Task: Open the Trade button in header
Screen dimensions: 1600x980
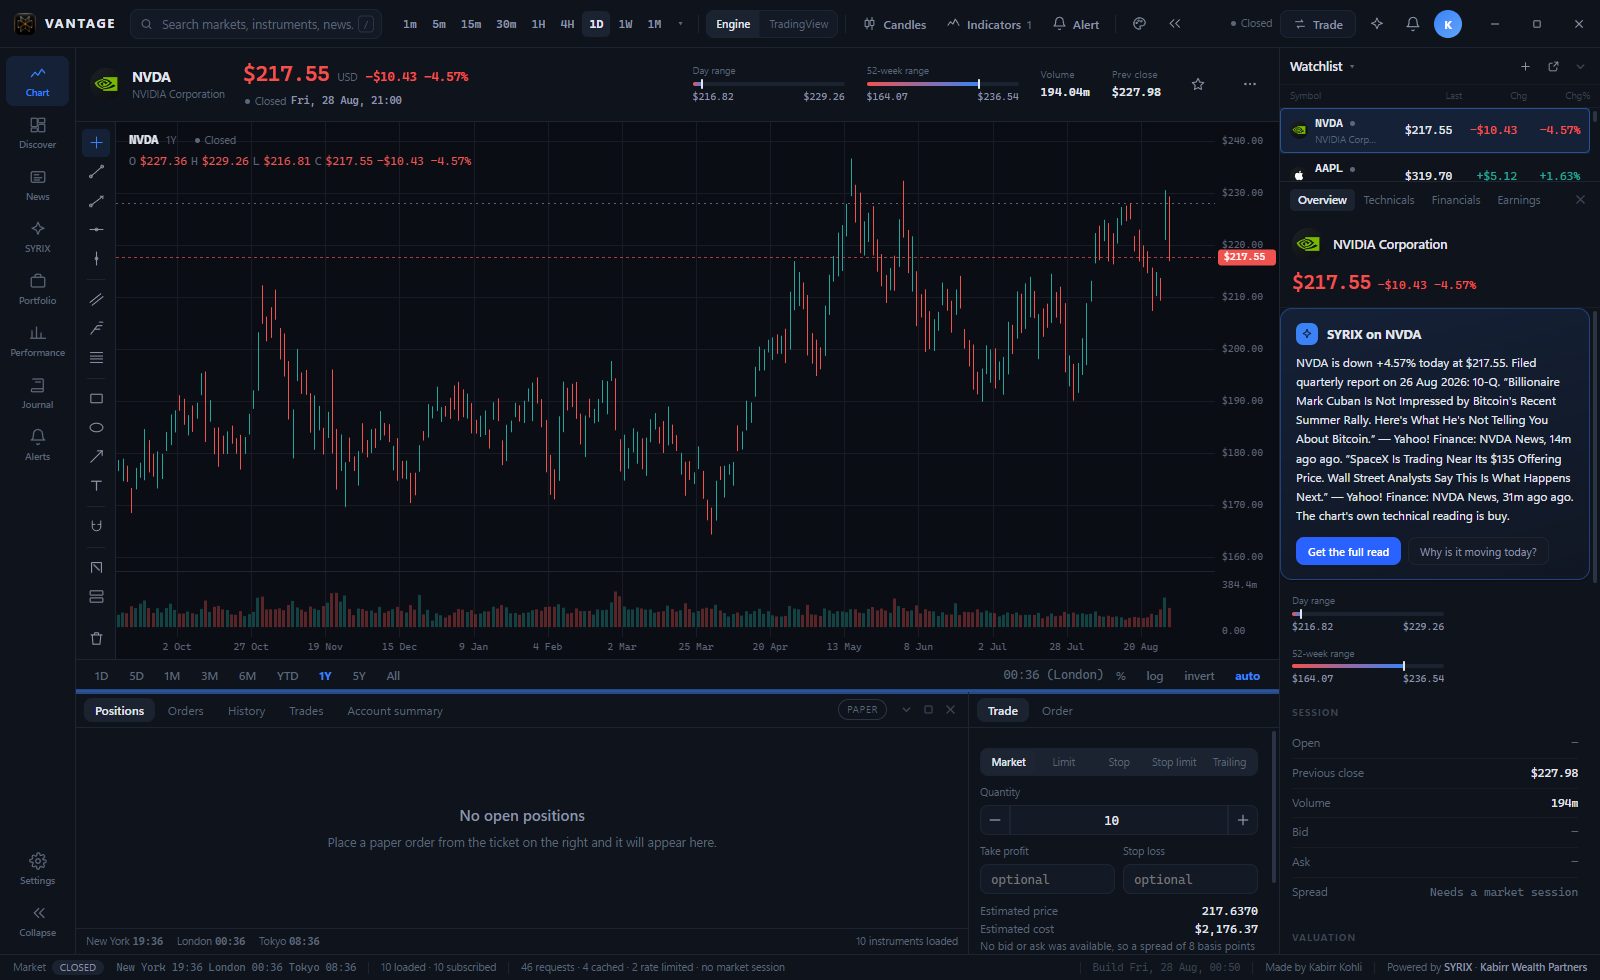Action: (x=1318, y=24)
